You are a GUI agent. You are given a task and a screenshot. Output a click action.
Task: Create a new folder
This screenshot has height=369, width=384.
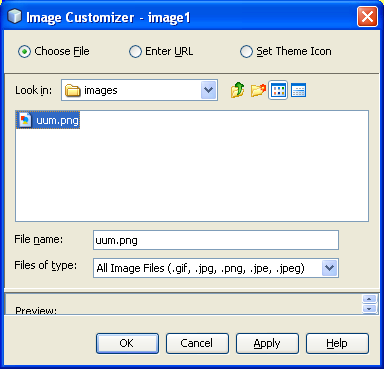click(x=258, y=90)
